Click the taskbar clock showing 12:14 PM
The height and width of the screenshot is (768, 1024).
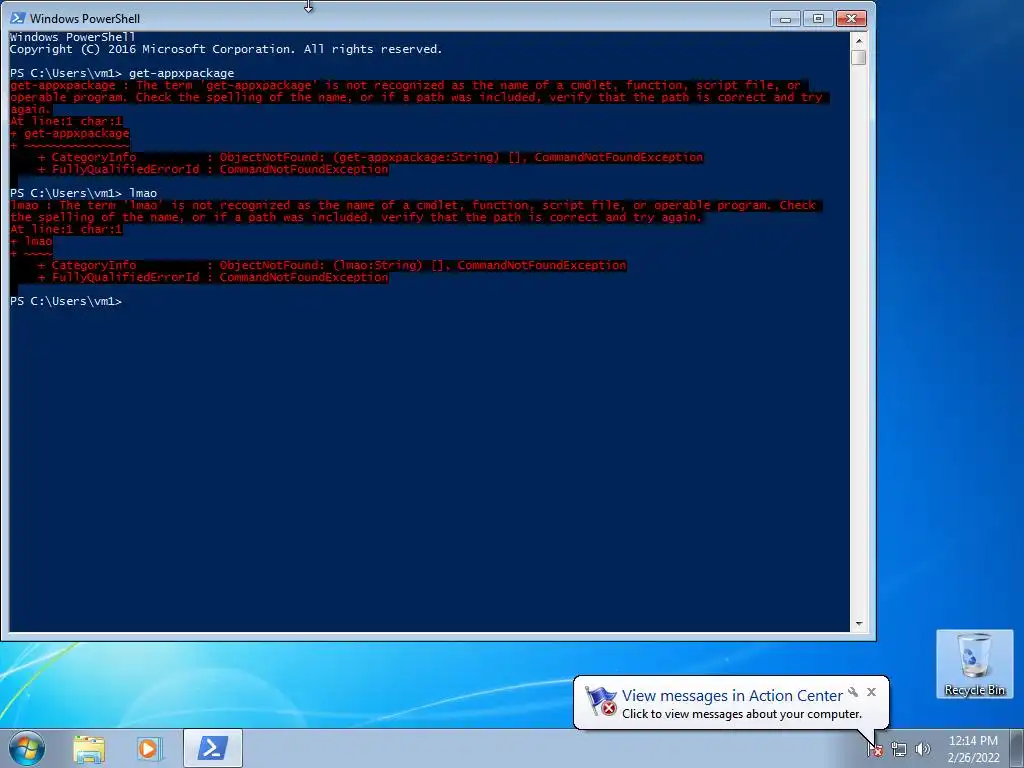tap(973, 749)
